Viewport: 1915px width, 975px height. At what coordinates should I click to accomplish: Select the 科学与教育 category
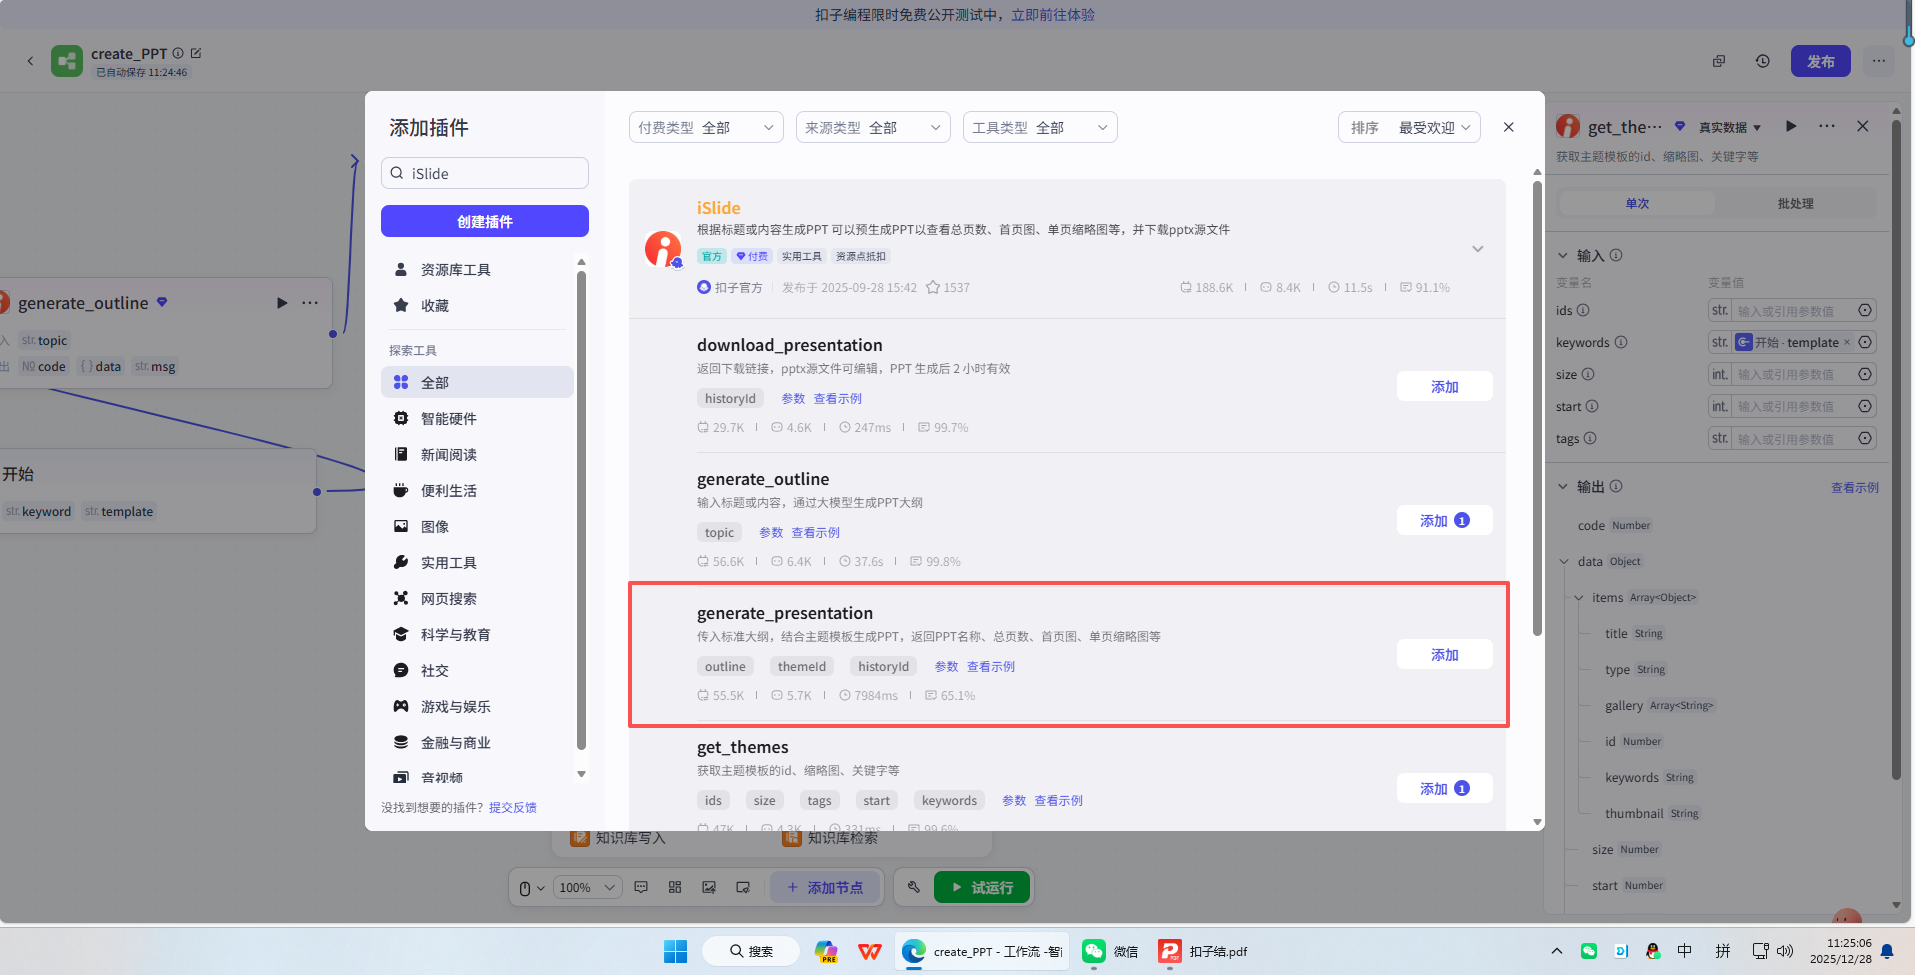click(477, 634)
